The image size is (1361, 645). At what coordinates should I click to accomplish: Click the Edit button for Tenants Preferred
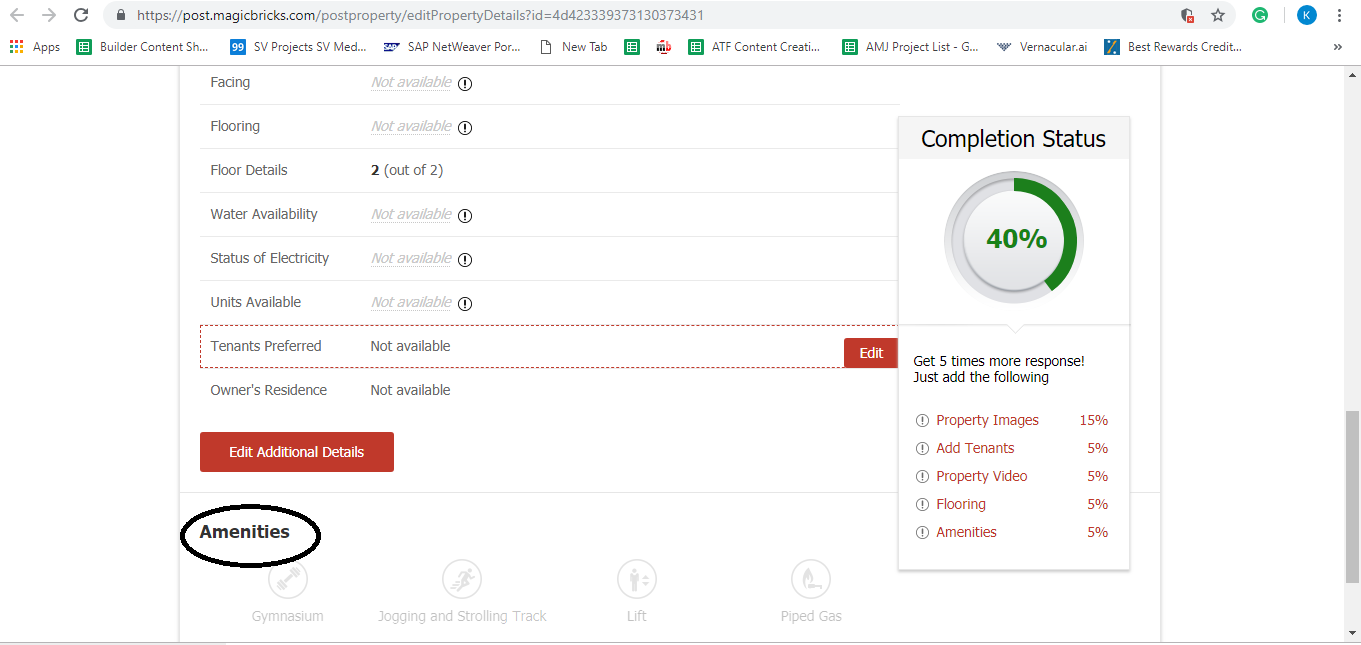point(870,353)
